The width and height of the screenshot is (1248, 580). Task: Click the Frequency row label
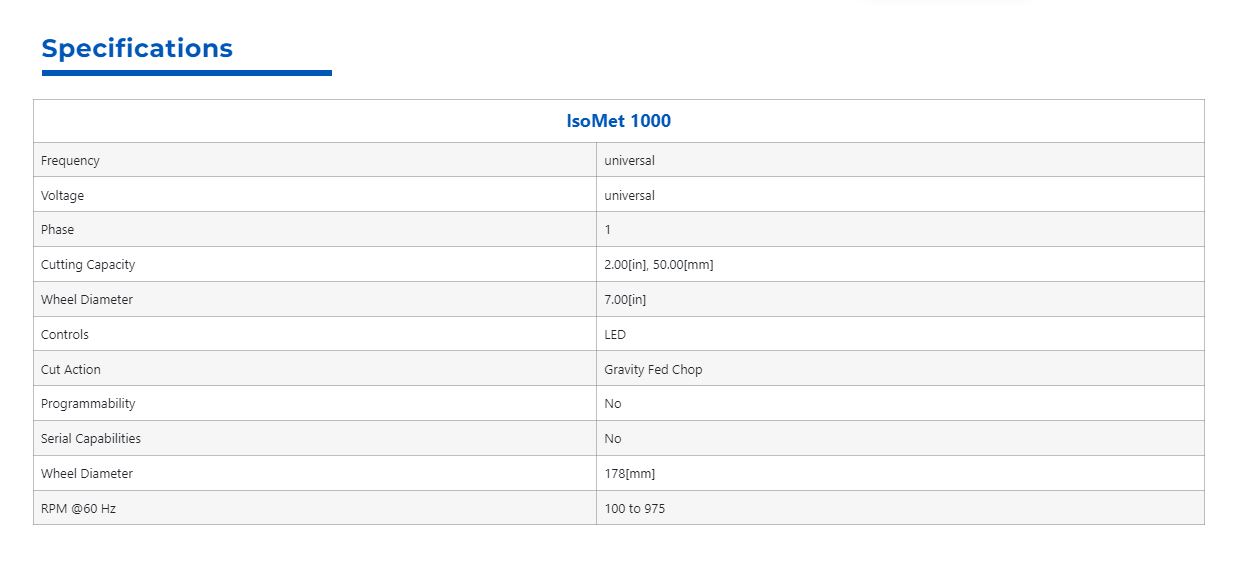(70, 160)
